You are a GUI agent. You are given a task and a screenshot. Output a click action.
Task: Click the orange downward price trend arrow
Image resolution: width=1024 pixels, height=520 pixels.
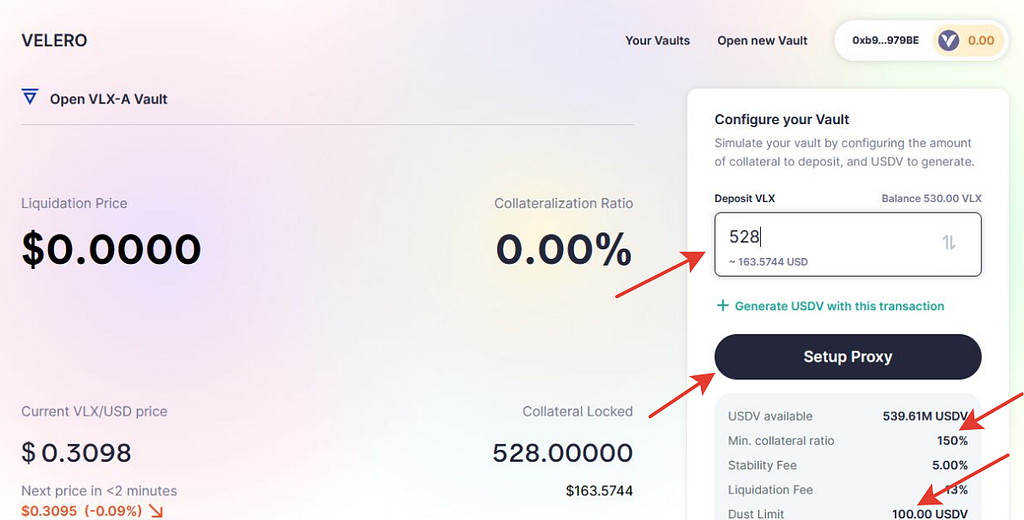[156, 511]
